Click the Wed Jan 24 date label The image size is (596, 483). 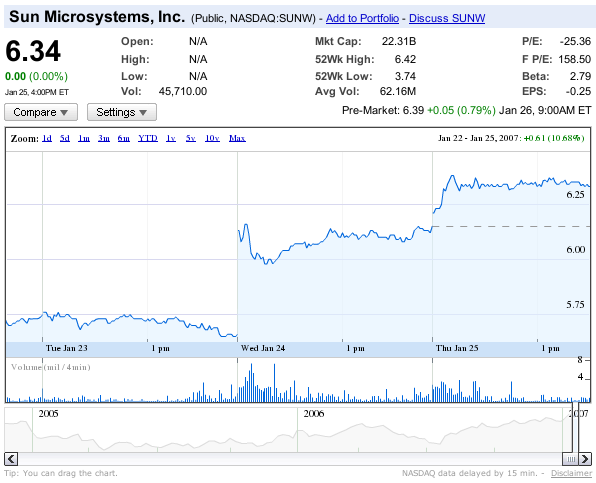(263, 348)
